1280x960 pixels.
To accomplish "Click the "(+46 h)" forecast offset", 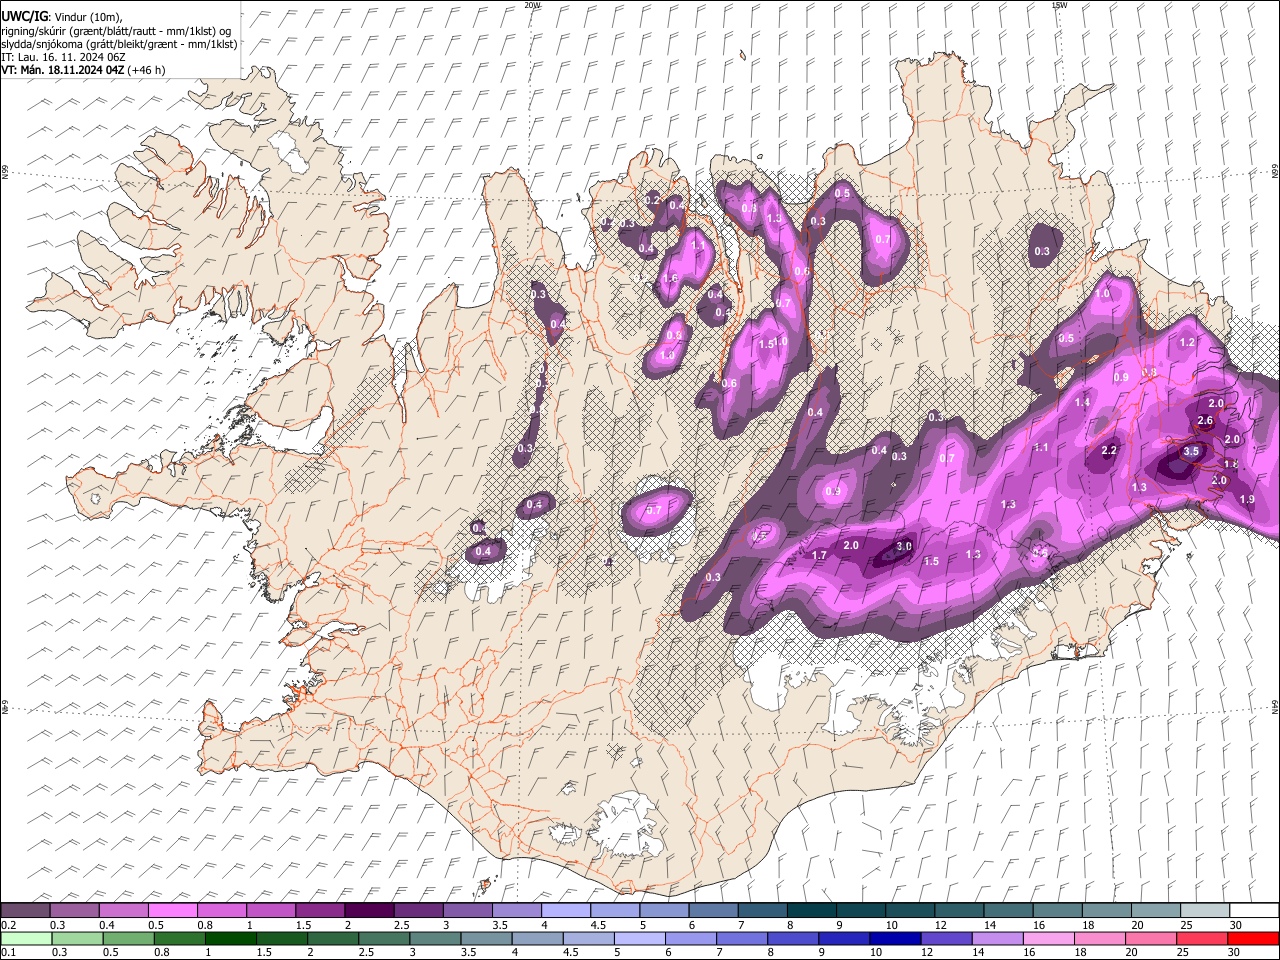I will (x=147, y=70).
